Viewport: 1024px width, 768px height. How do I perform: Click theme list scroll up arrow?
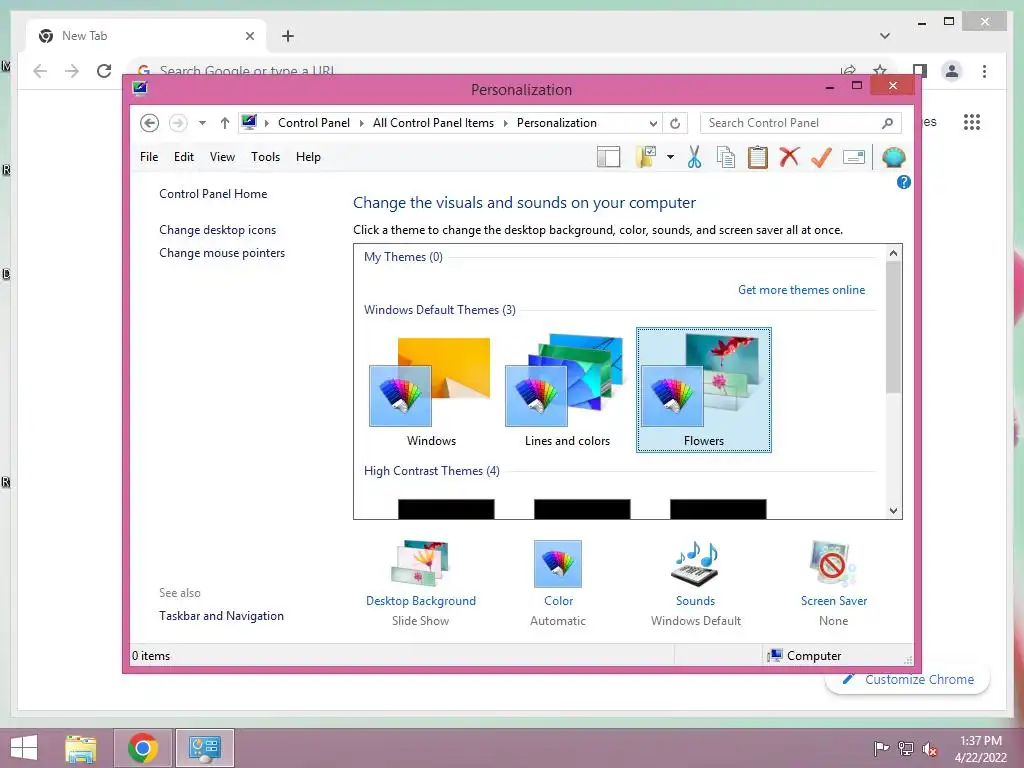893,253
